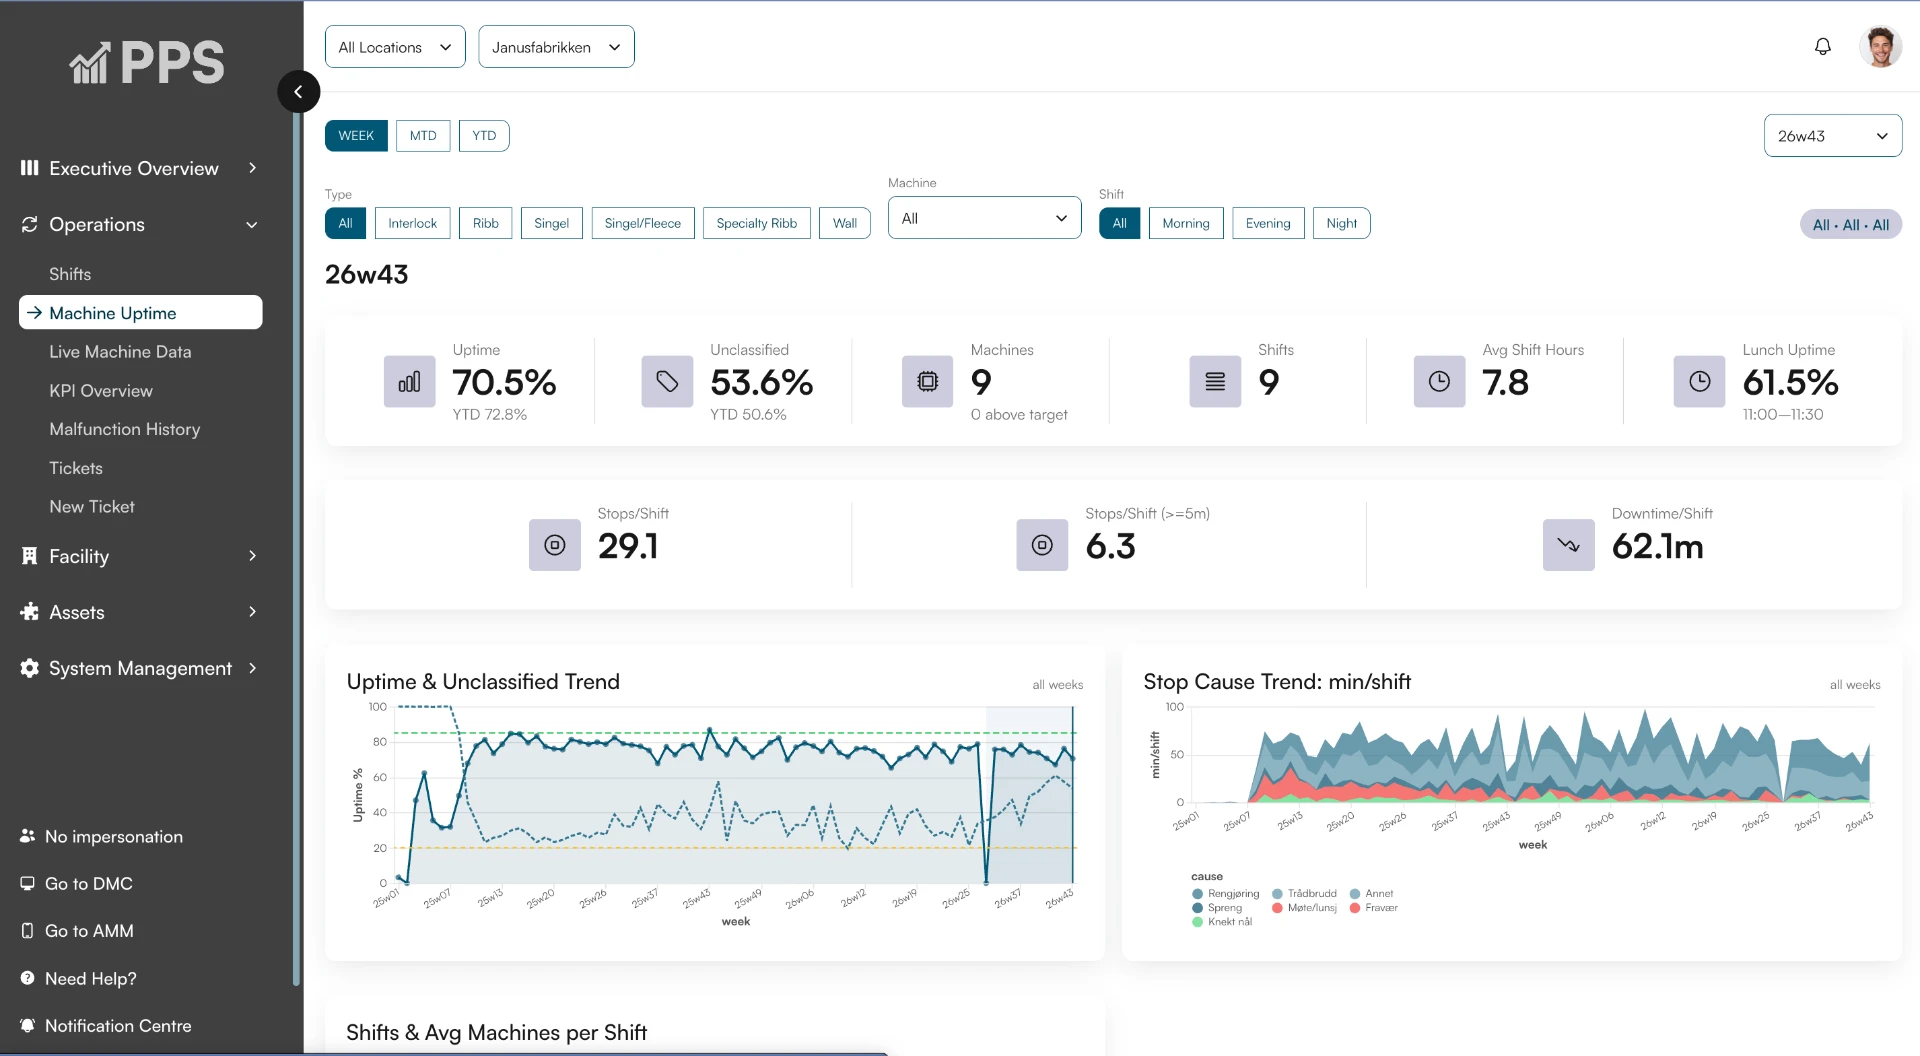This screenshot has height=1056, width=1920.
Task: Filter type by Singel/Fleece
Action: [643, 223]
